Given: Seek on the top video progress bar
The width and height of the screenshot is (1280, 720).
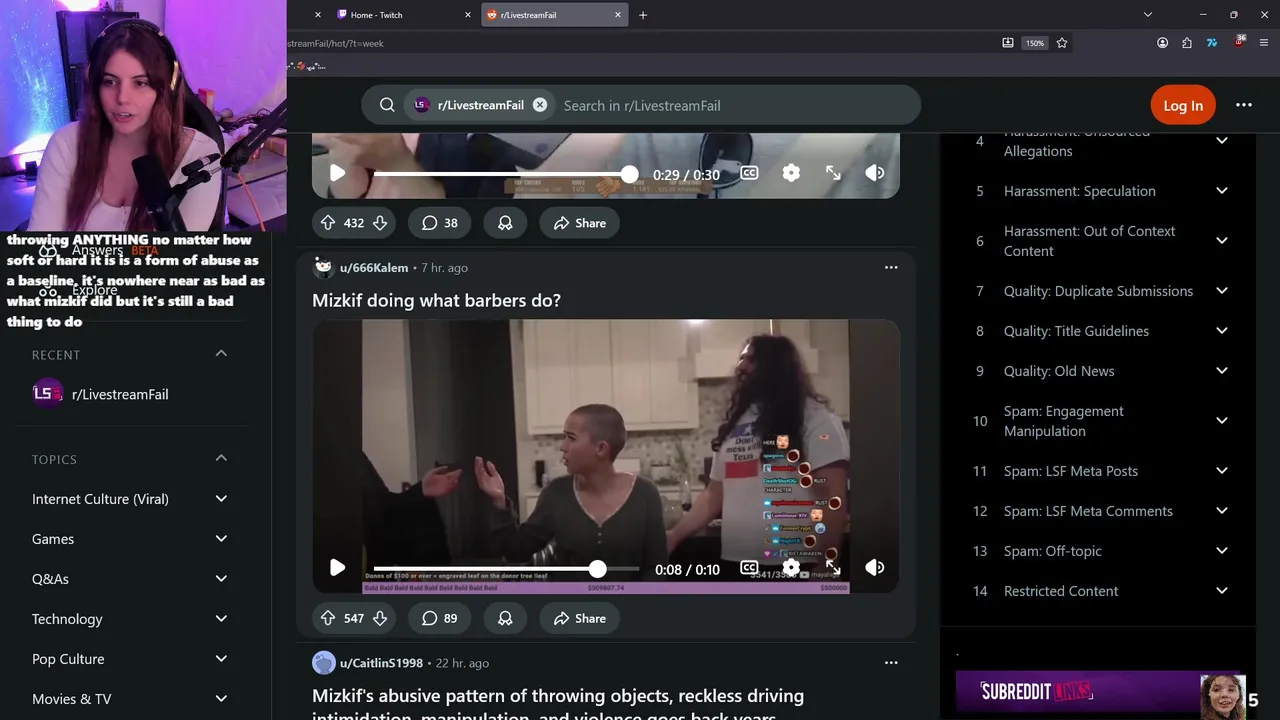Looking at the screenshot, I should 506,173.
